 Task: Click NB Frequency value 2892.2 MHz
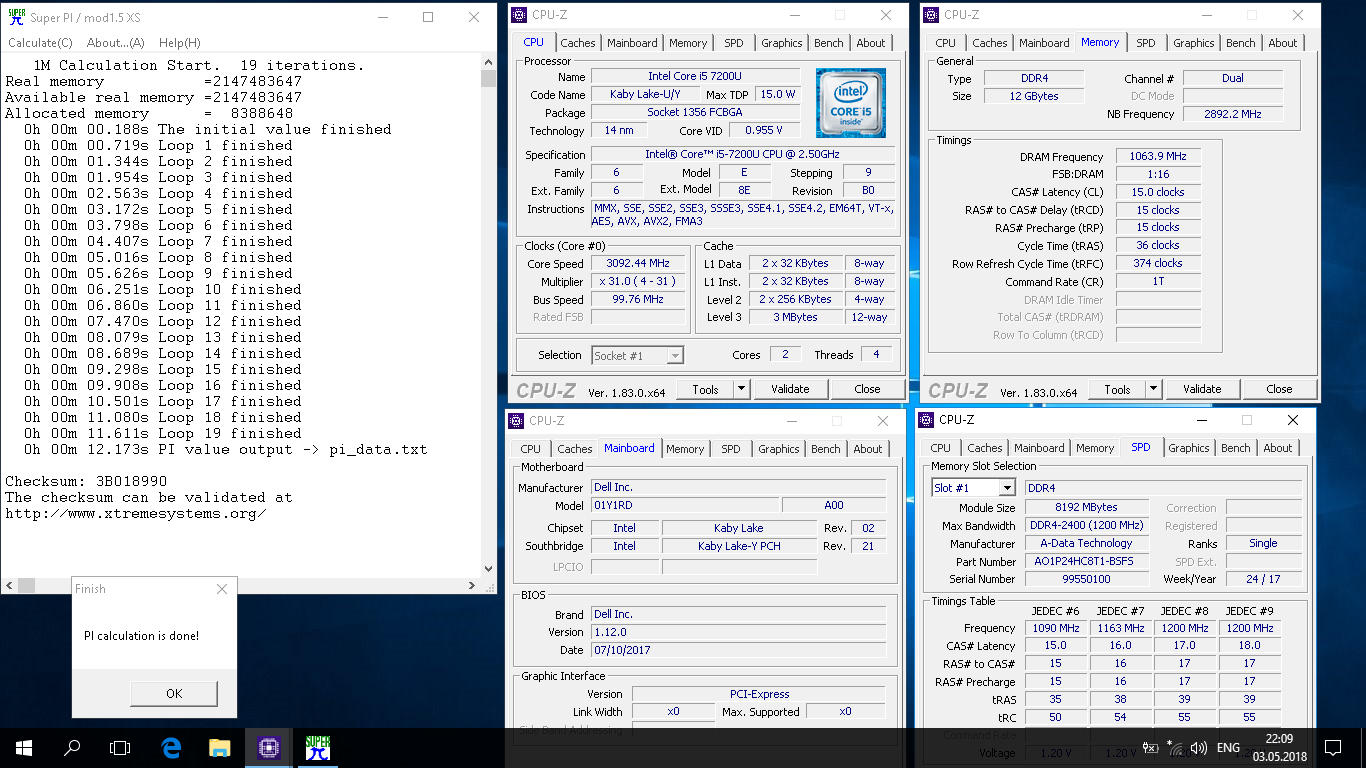pos(1233,114)
